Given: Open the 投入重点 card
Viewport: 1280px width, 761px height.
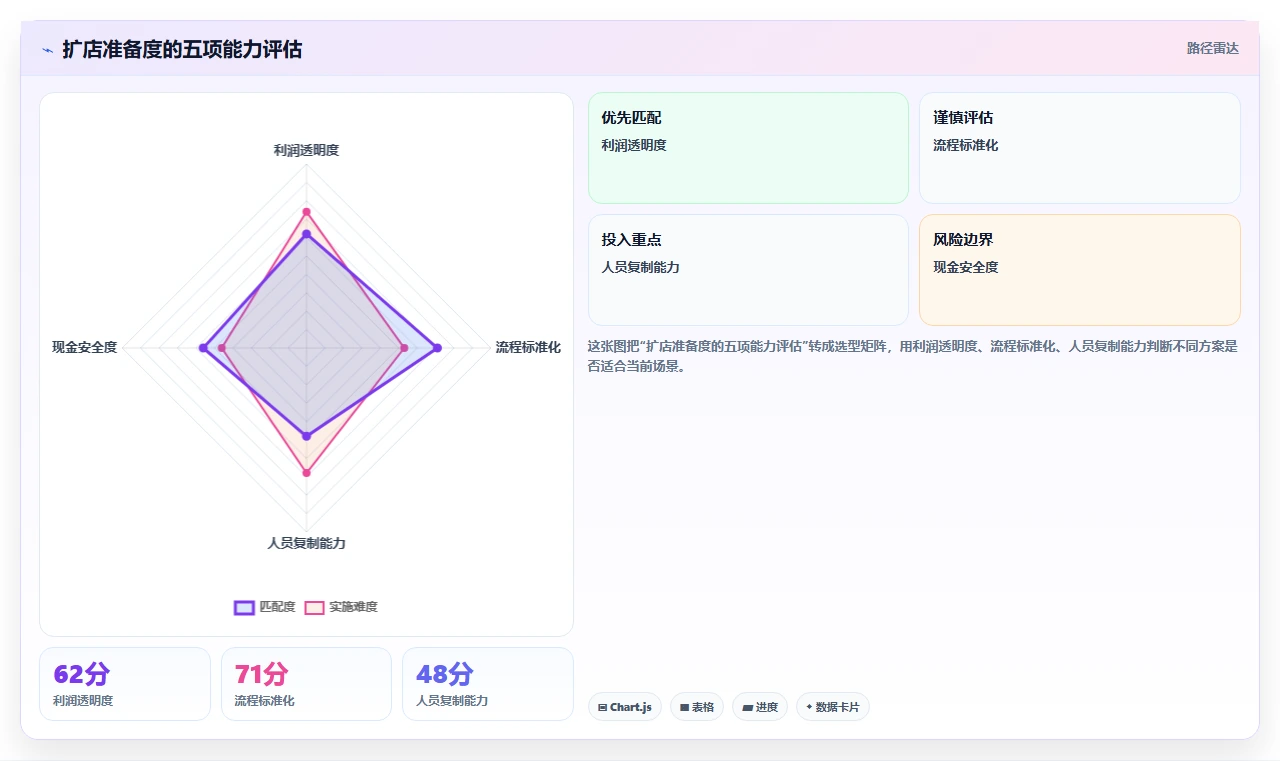Looking at the screenshot, I should click(748, 270).
